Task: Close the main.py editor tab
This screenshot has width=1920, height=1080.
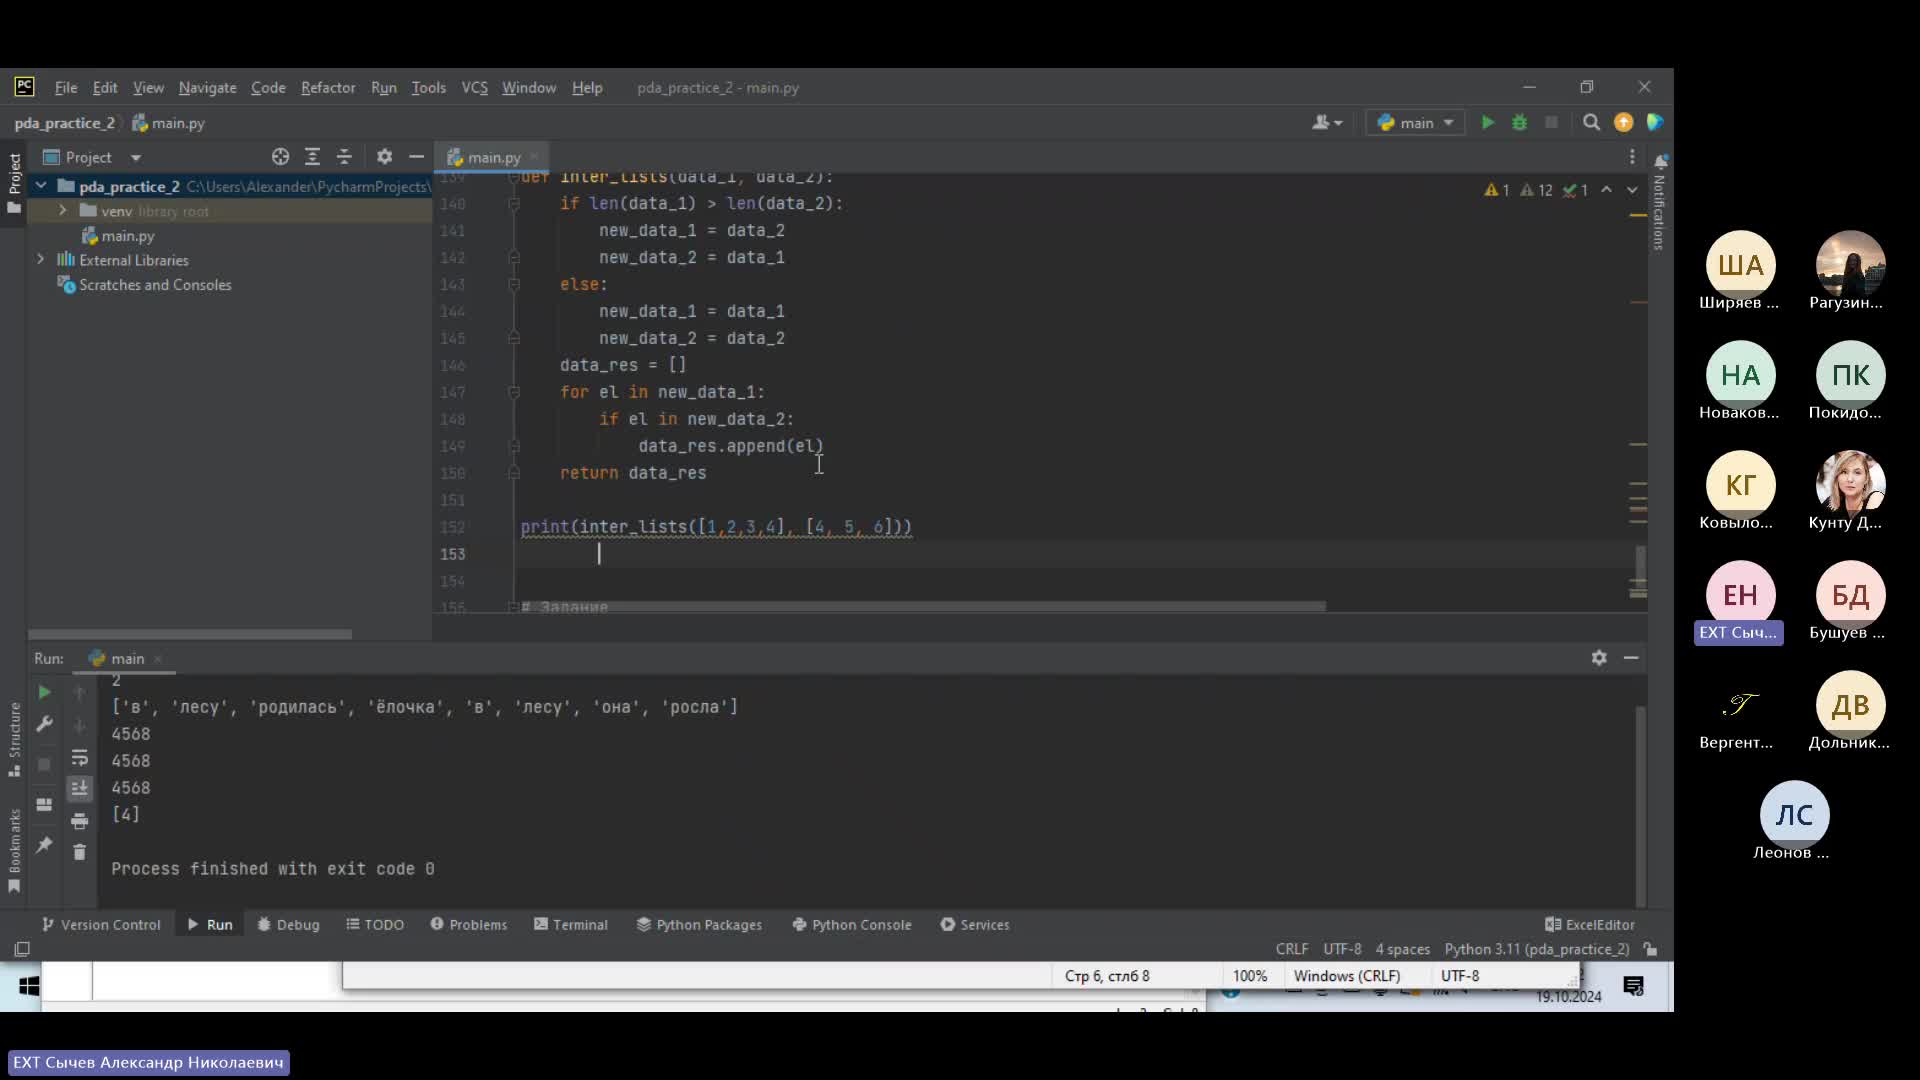Action: [x=534, y=156]
